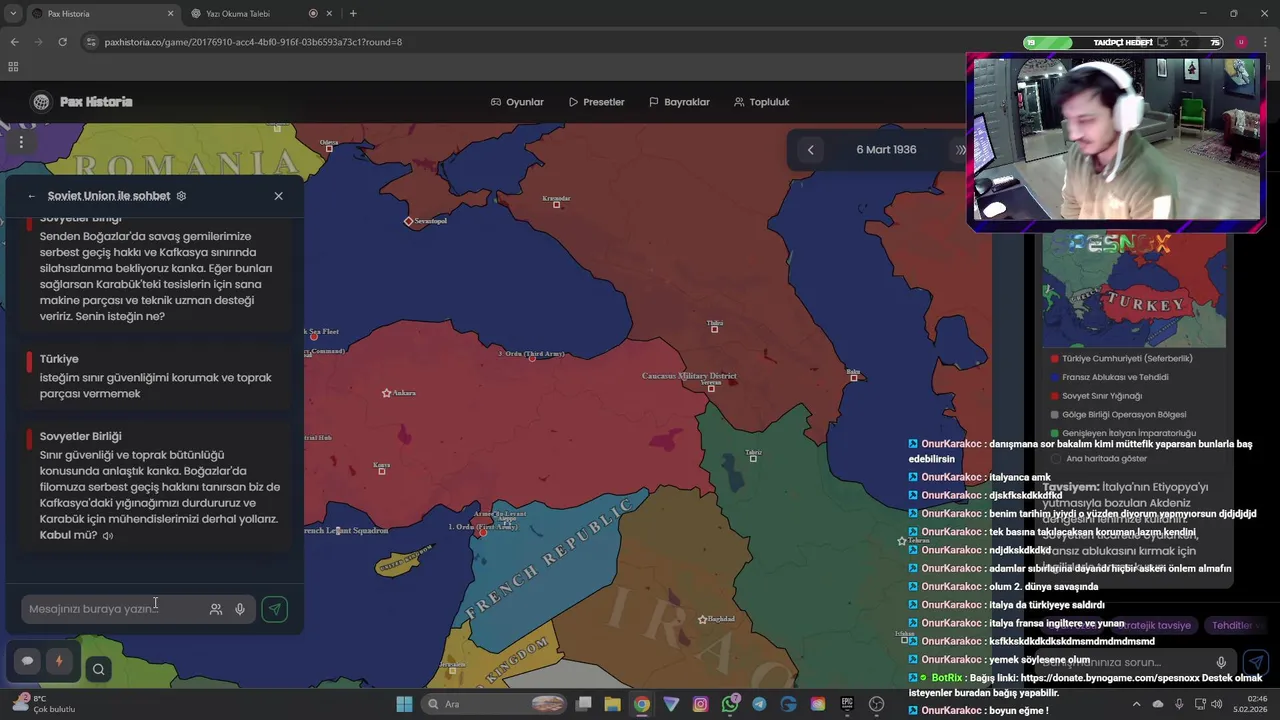Advance with the double-chevron next to date
The height and width of the screenshot is (720, 1280).
click(x=961, y=150)
